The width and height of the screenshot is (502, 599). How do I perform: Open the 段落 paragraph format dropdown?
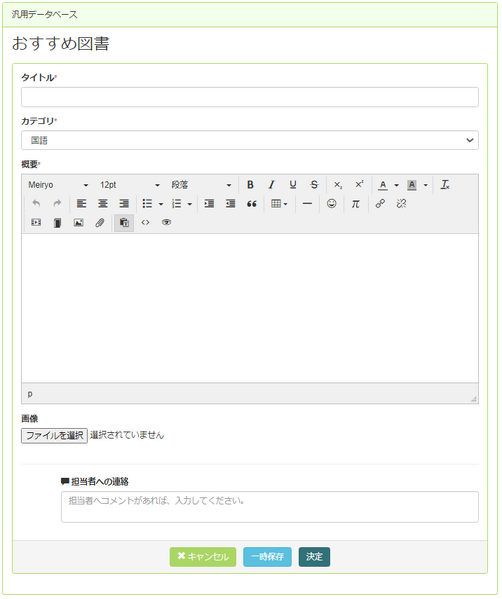click(201, 185)
